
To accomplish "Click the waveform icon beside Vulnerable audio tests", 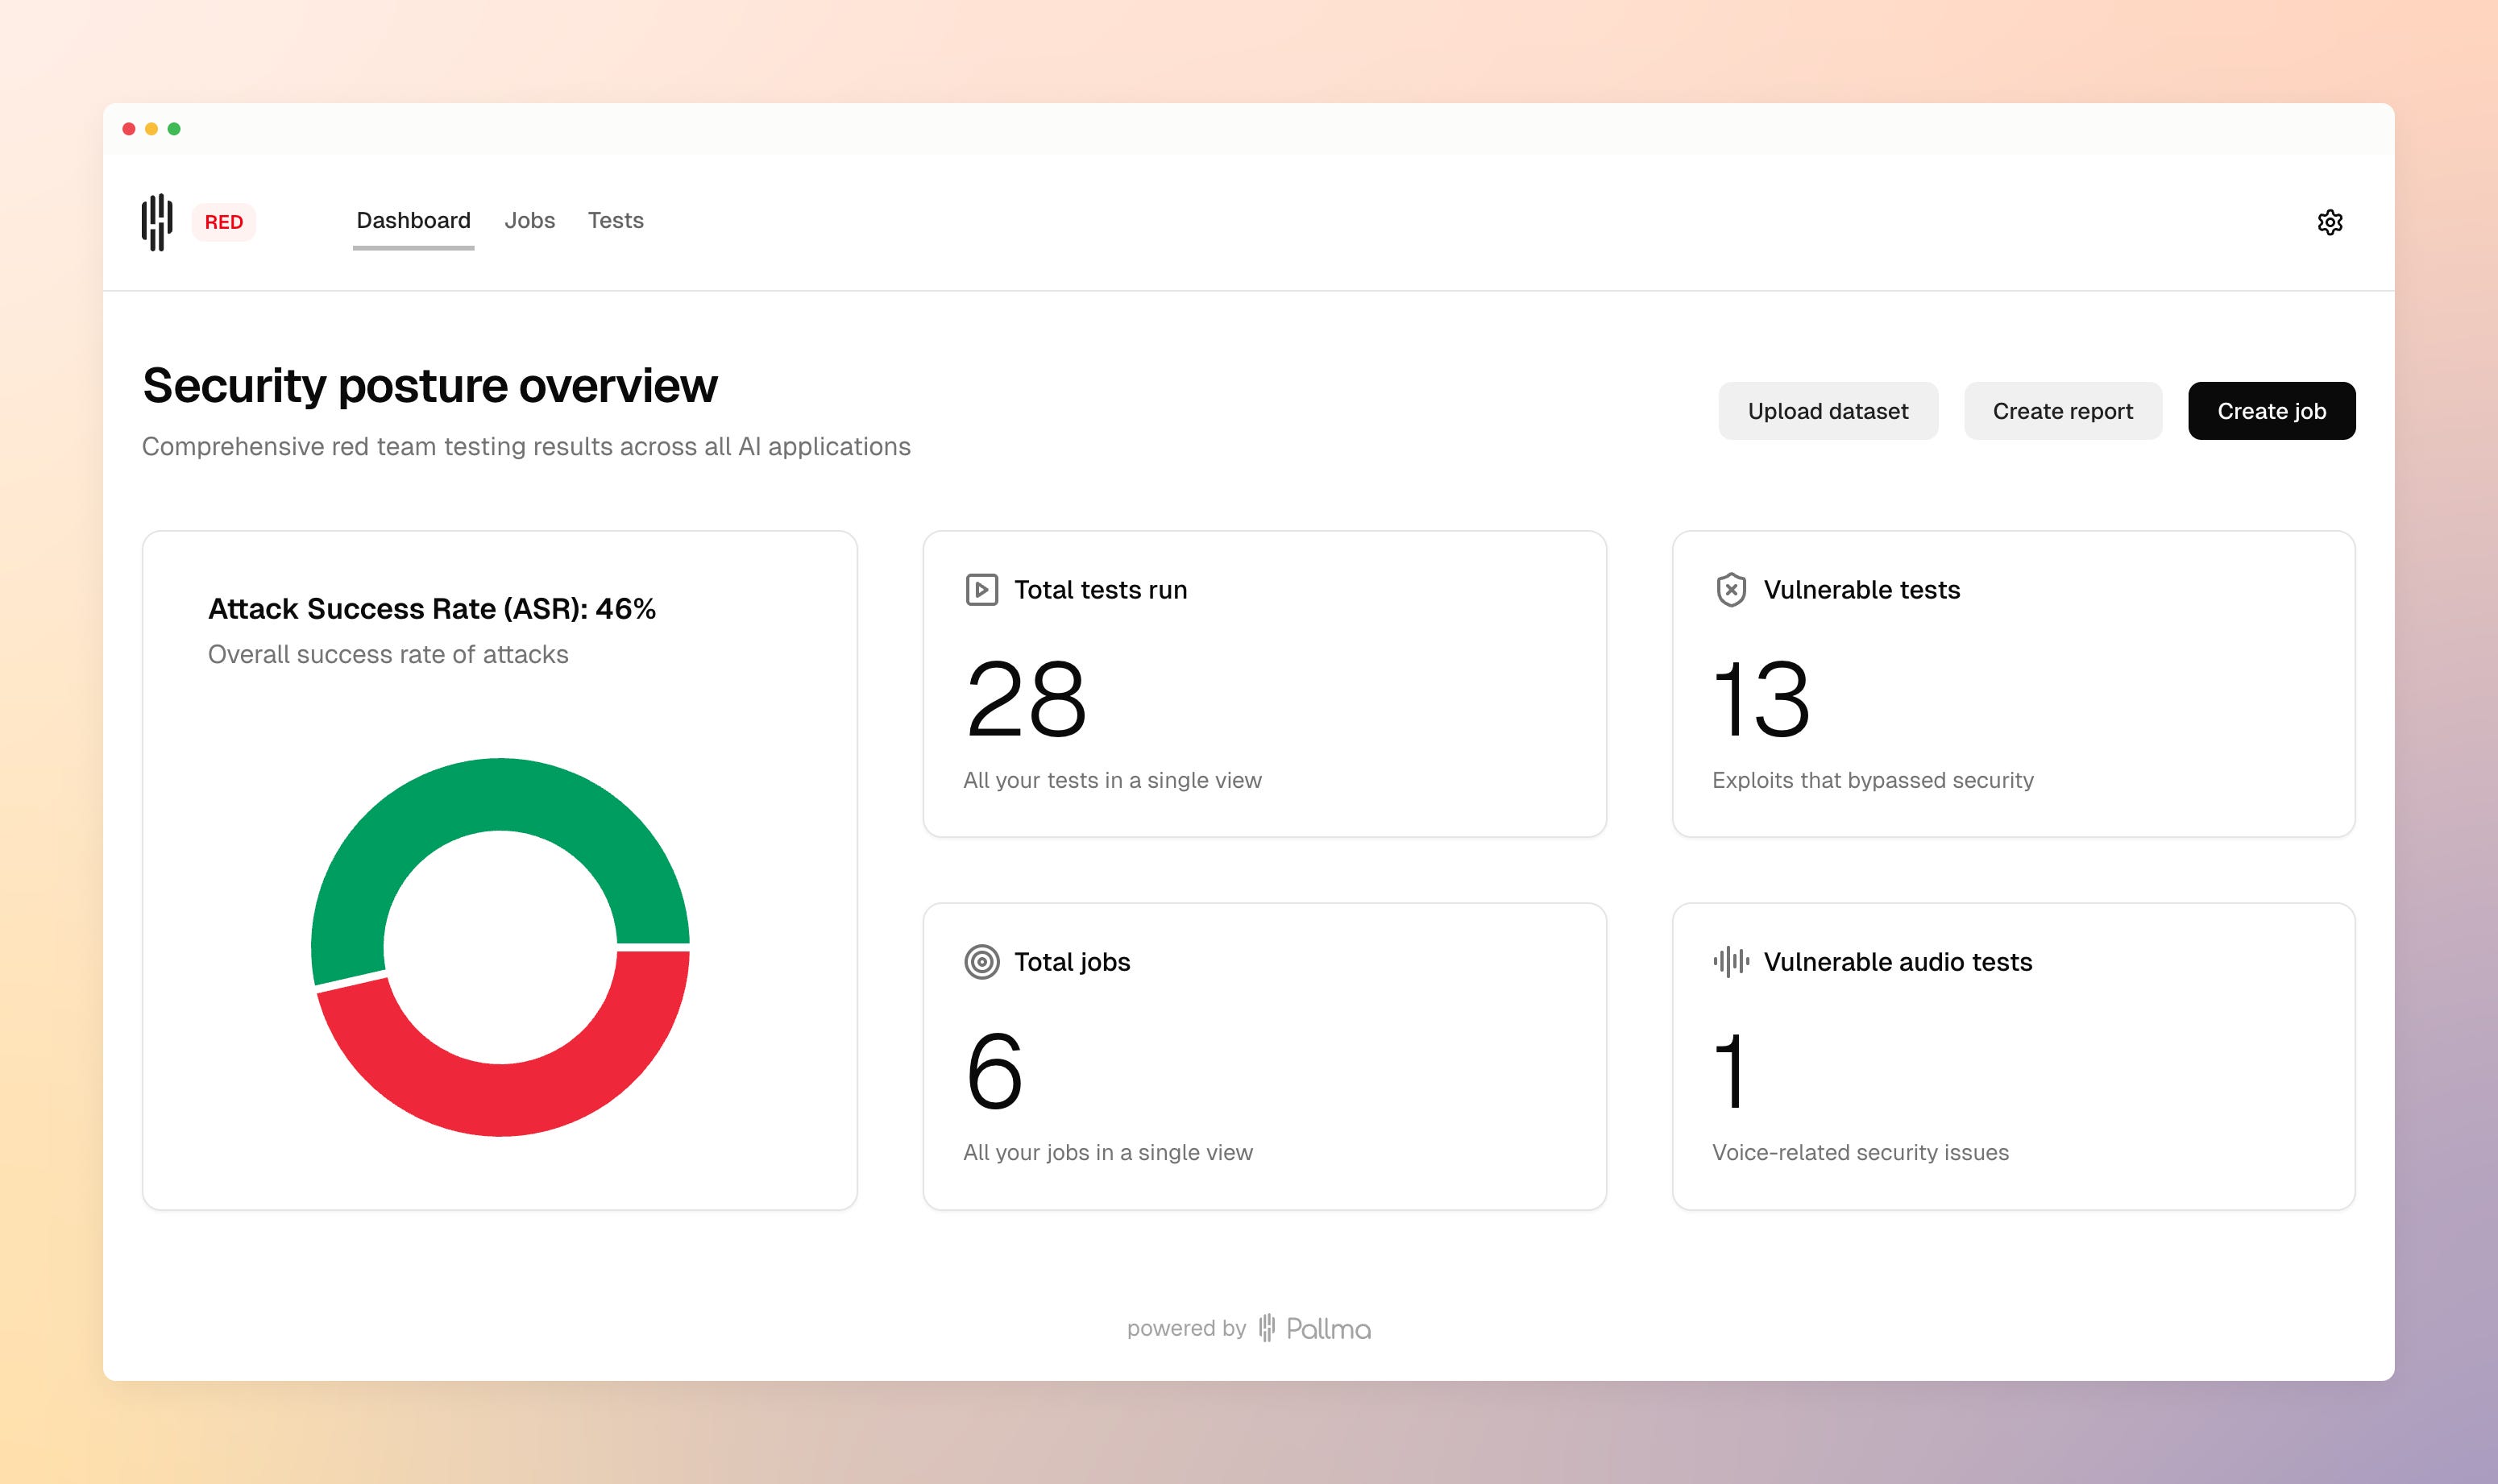I will (1731, 962).
